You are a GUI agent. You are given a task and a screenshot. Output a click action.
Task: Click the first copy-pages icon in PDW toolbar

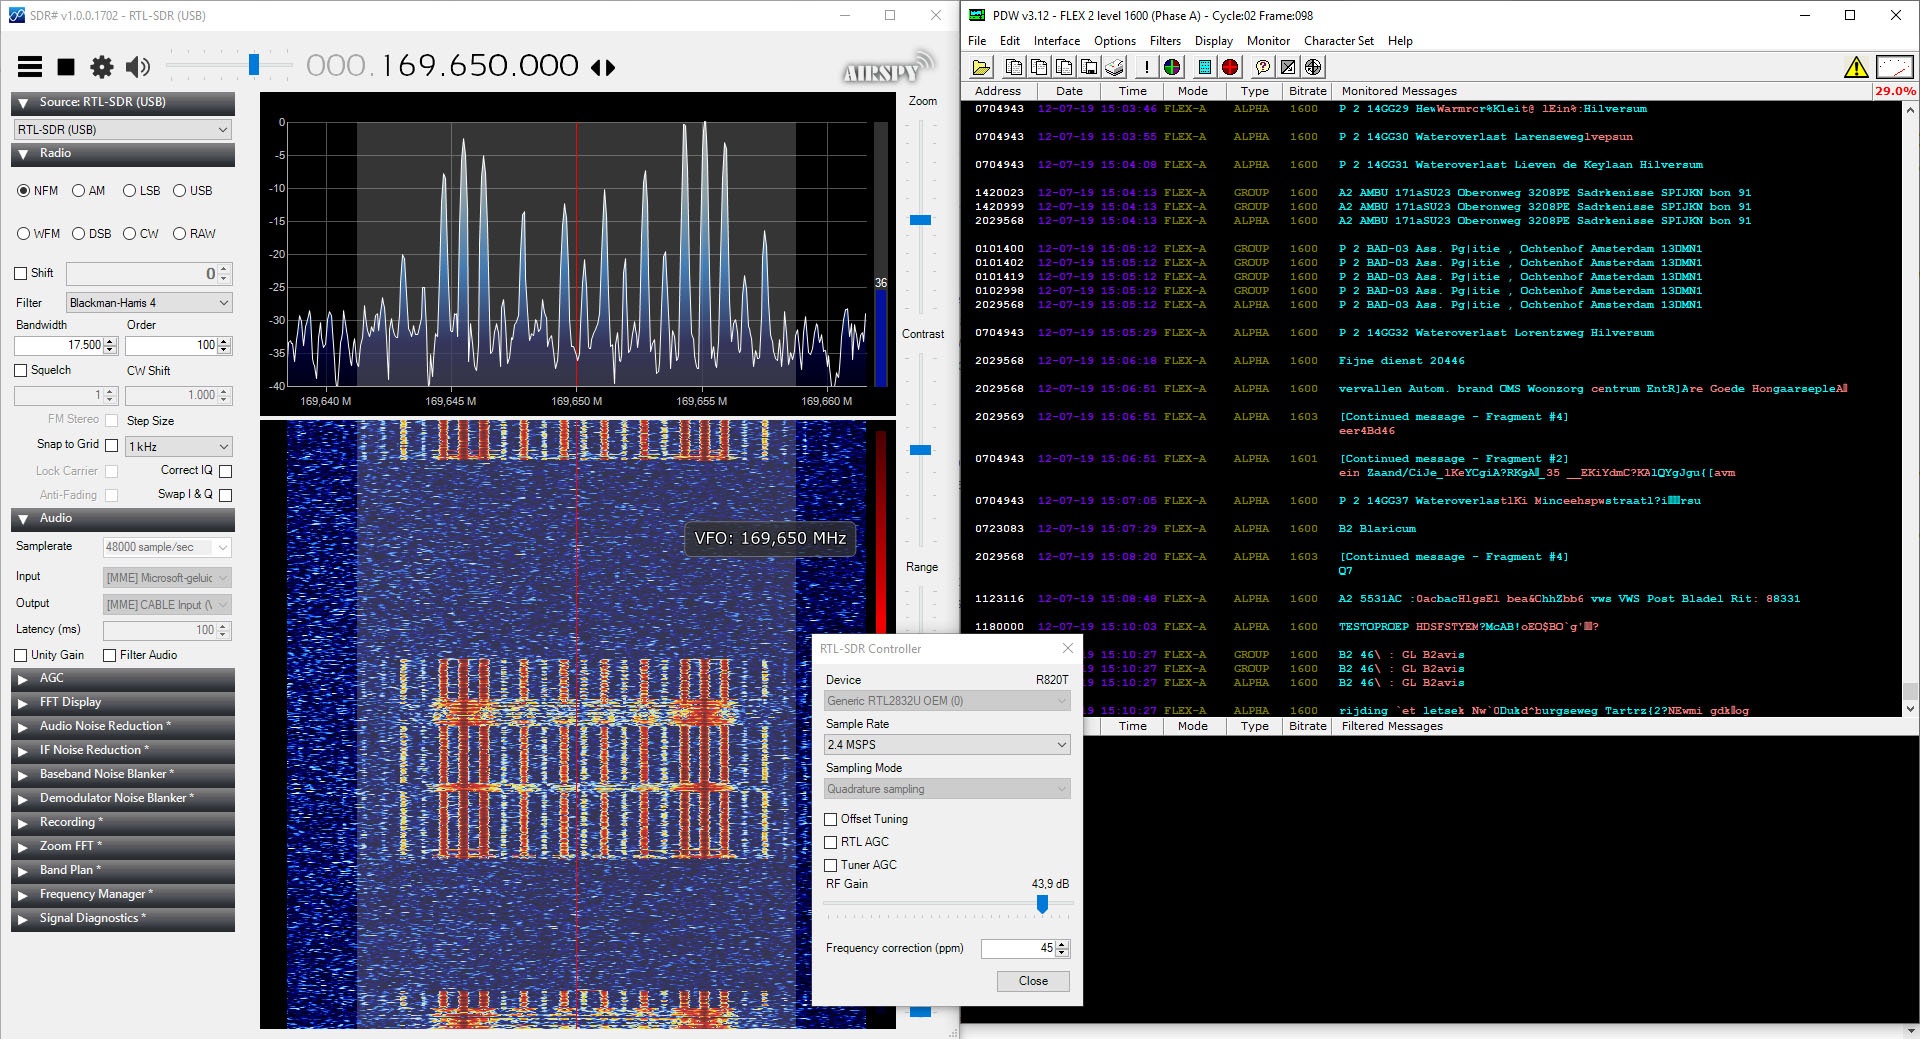click(1014, 67)
